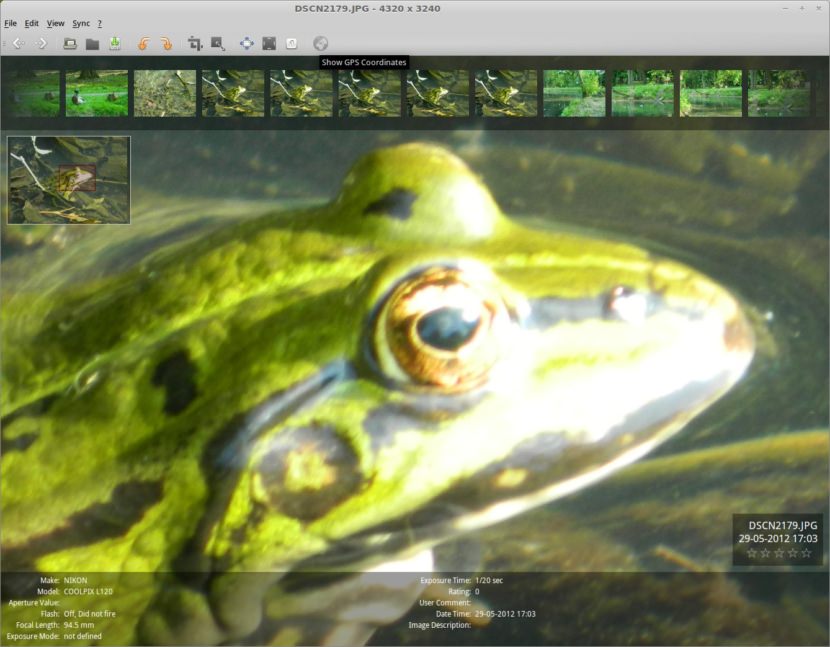Click the Open folder toolbar icon
This screenshot has width=830, height=647.
point(93,43)
